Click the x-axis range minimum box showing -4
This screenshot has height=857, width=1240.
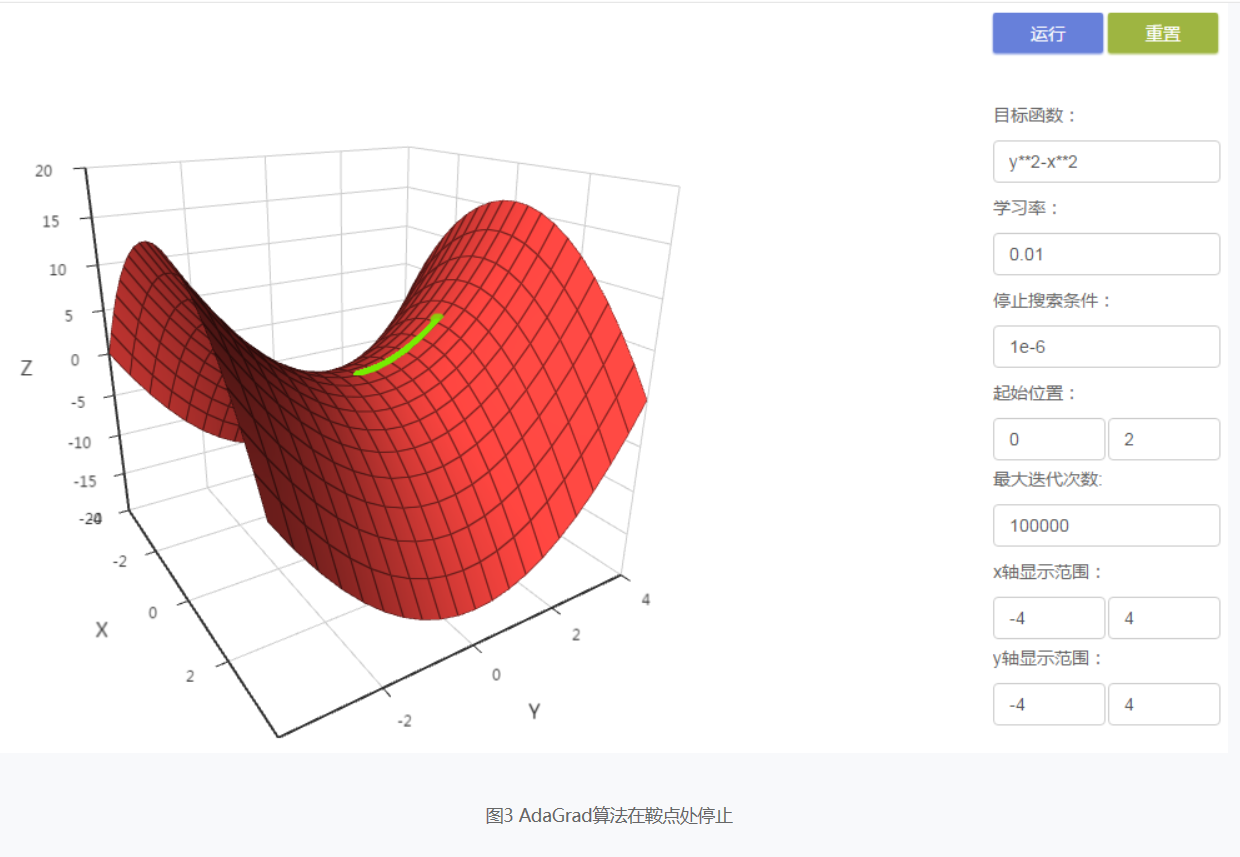1048,617
